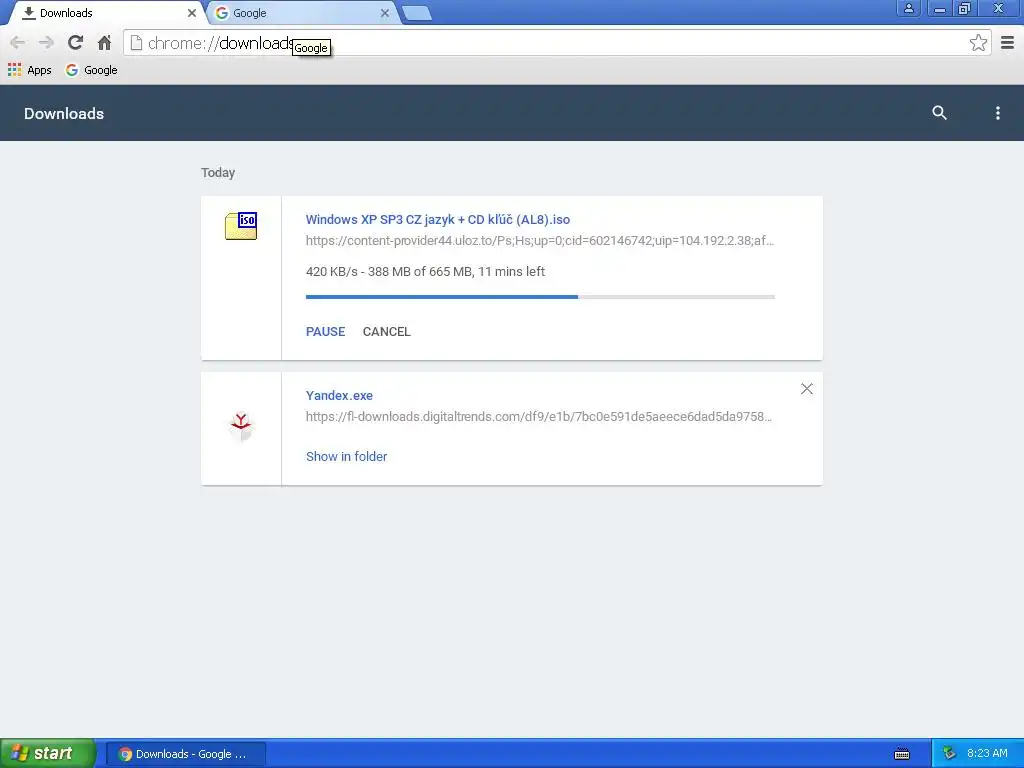Screen dimensions: 1024x768
Task: Reload the Downloads page
Action: [x=75, y=43]
